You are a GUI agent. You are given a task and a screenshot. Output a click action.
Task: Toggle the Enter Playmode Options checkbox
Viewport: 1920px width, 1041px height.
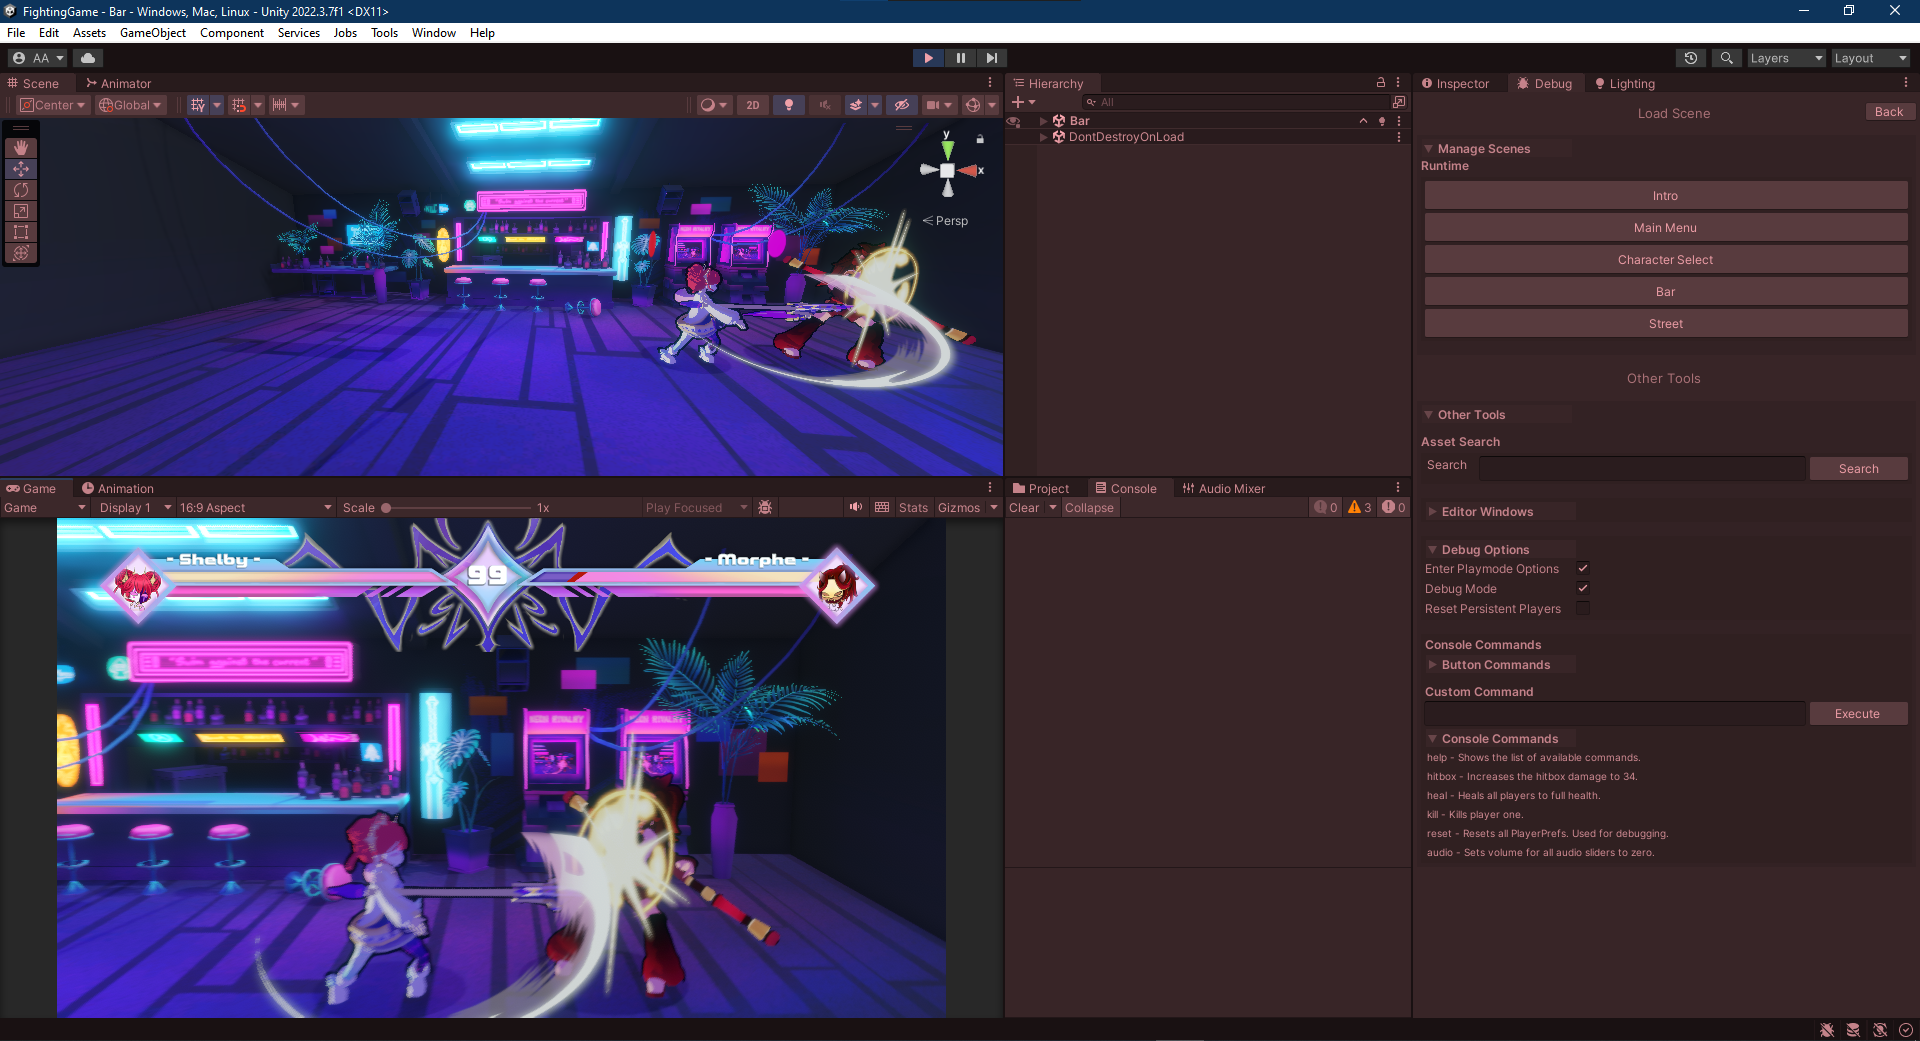click(x=1583, y=569)
